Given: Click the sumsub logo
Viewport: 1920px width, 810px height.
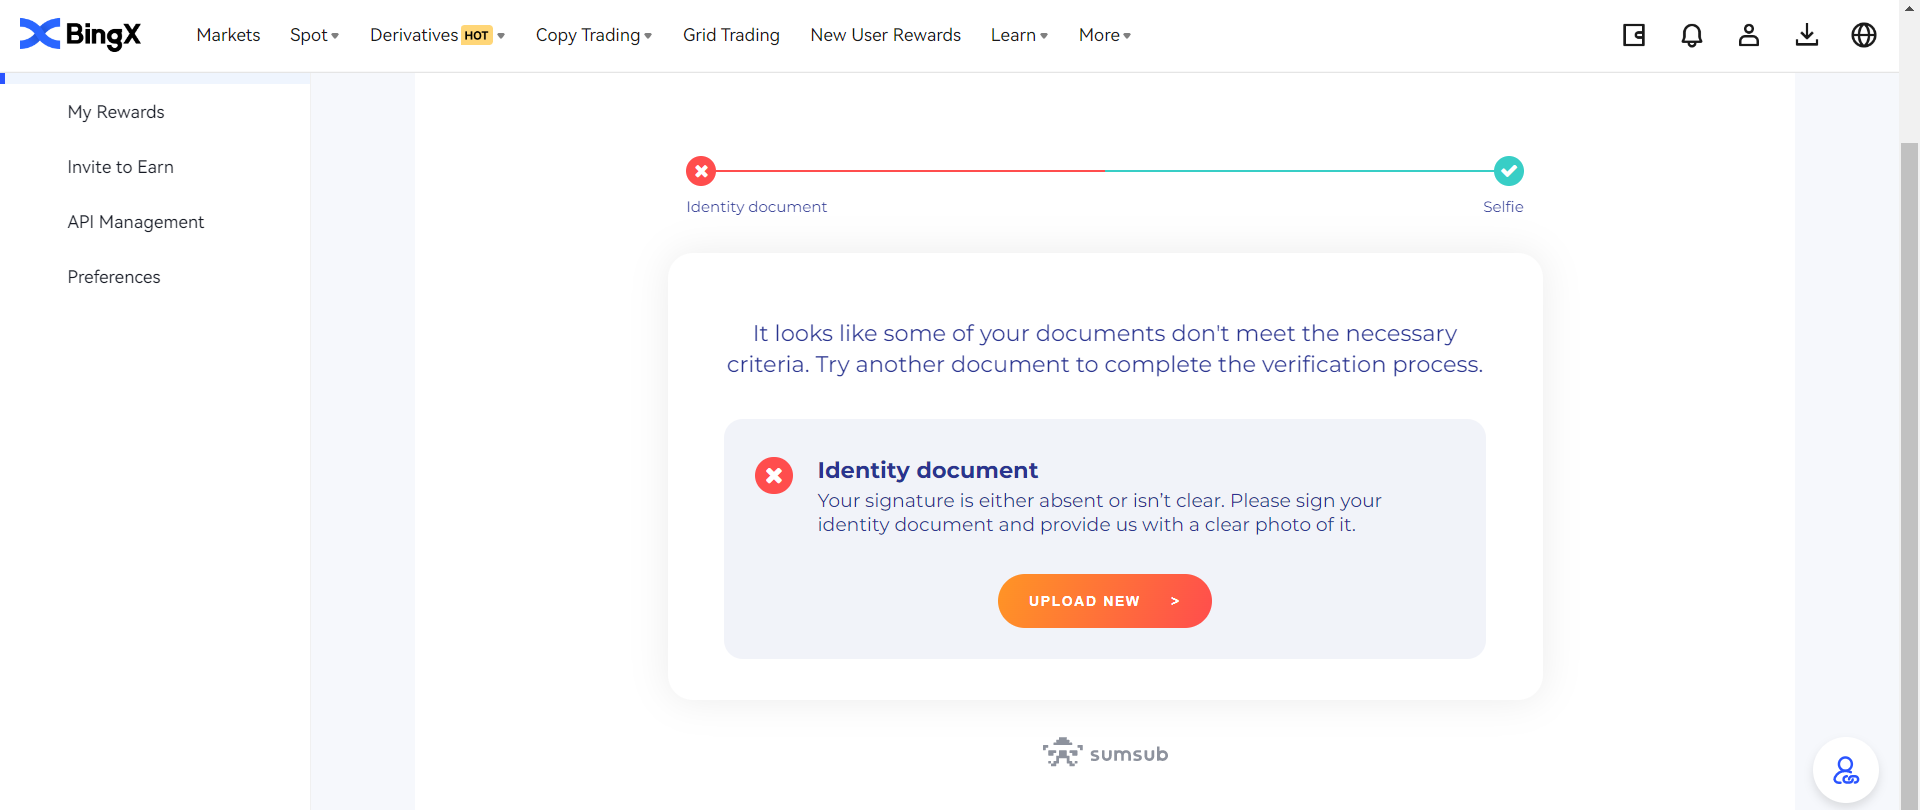Looking at the screenshot, I should (1105, 753).
